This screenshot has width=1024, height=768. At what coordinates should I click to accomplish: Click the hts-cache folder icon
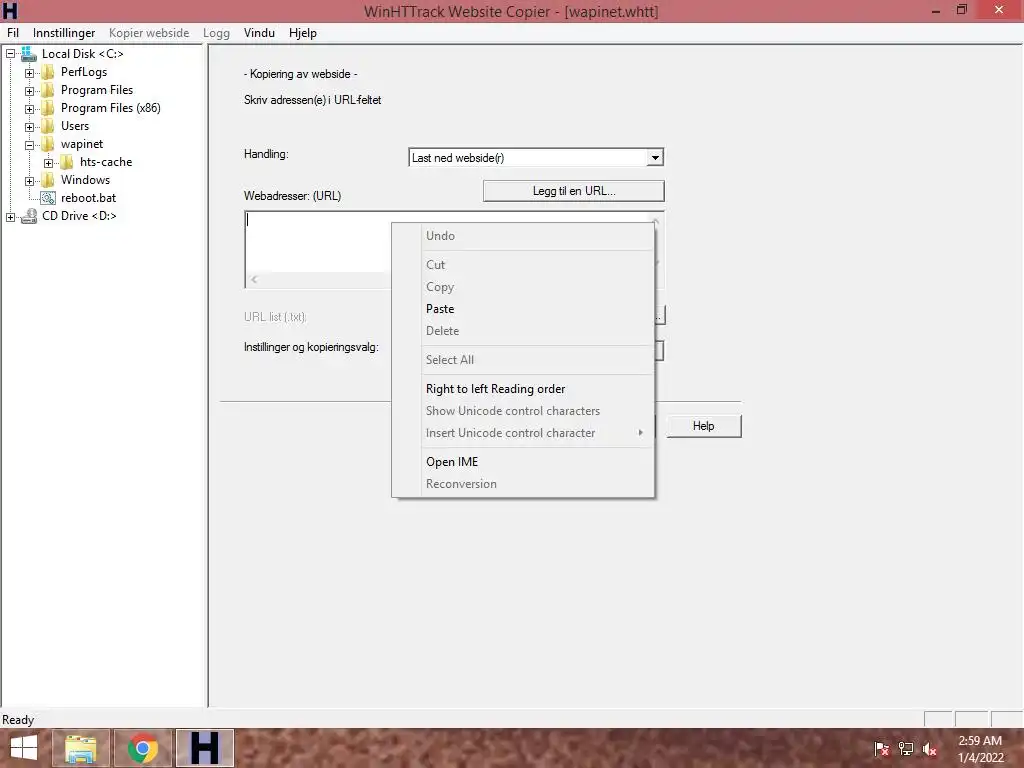click(67, 162)
